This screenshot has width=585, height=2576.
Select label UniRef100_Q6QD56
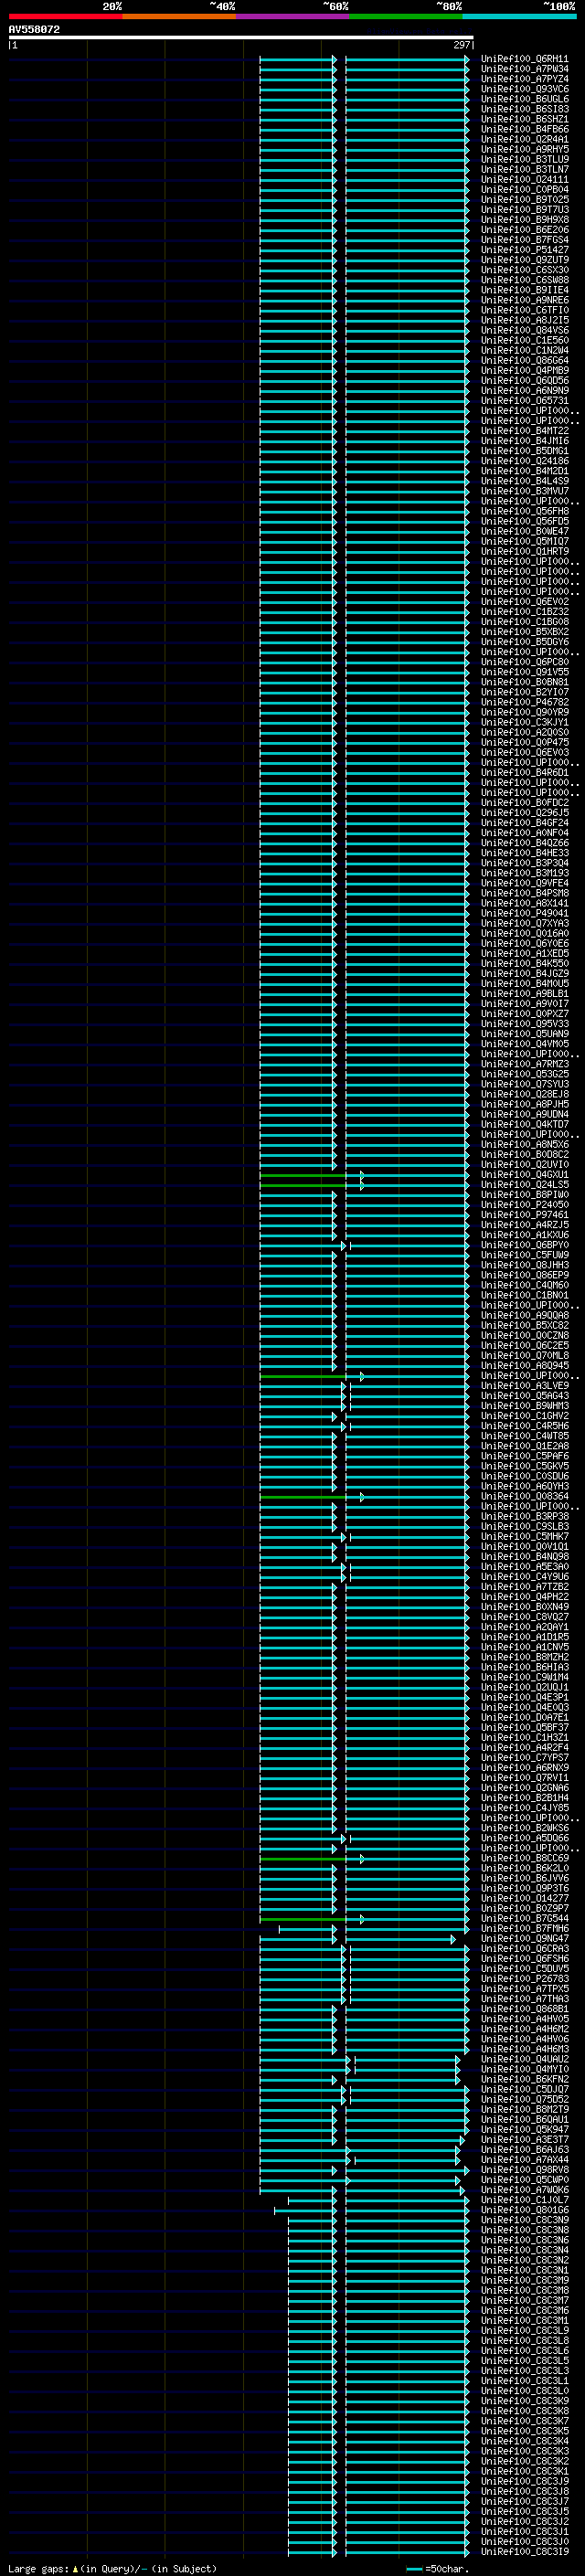(525, 380)
